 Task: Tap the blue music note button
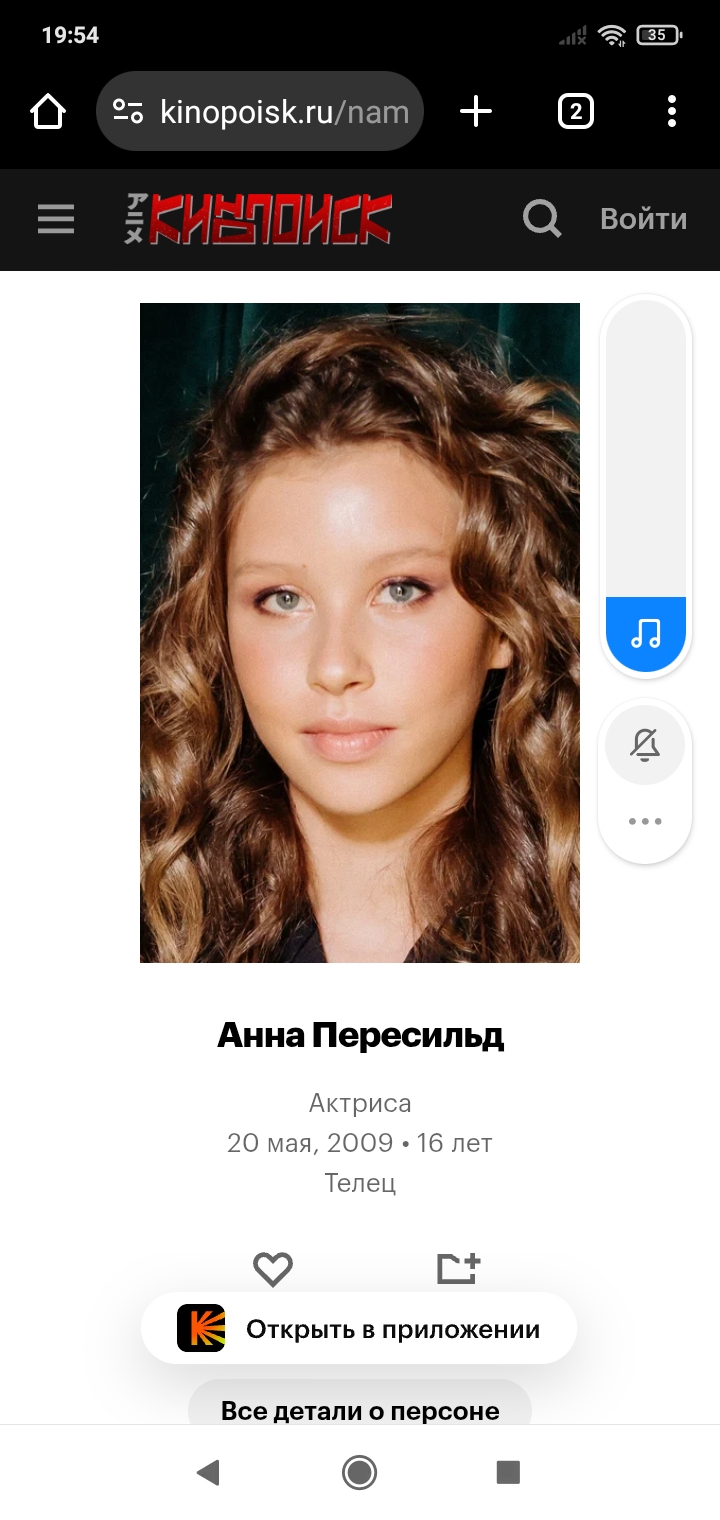tap(646, 634)
